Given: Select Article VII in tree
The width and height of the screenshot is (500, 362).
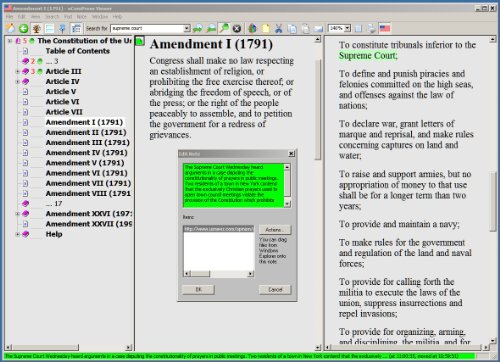Looking at the screenshot, I should click(x=64, y=112).
